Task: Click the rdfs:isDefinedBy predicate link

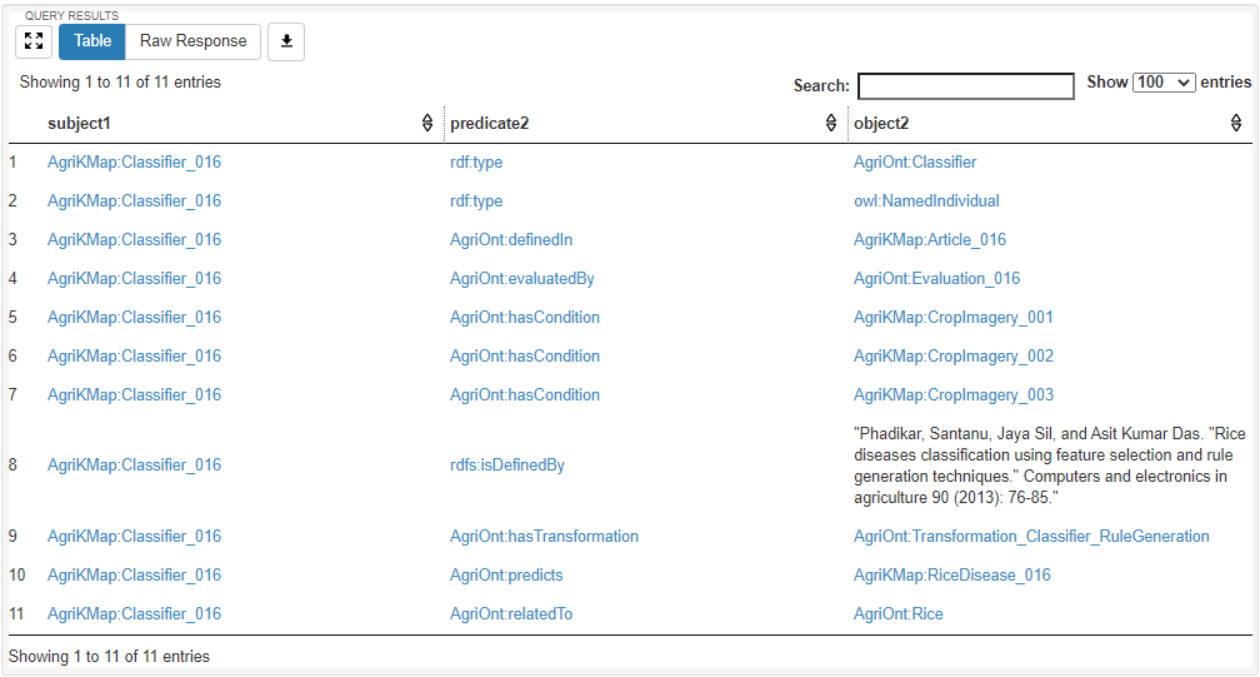Action: pyautogui.click(x=507, y=465)
